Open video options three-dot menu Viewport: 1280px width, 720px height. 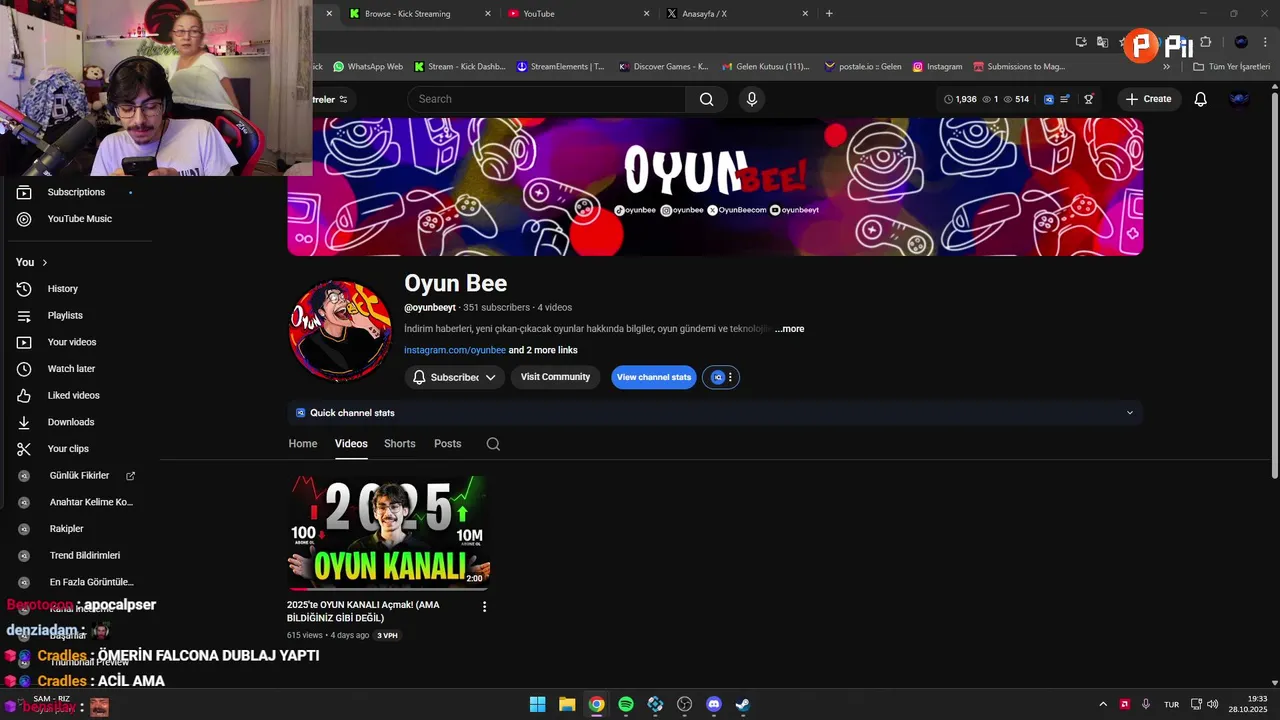click(485, 607)
